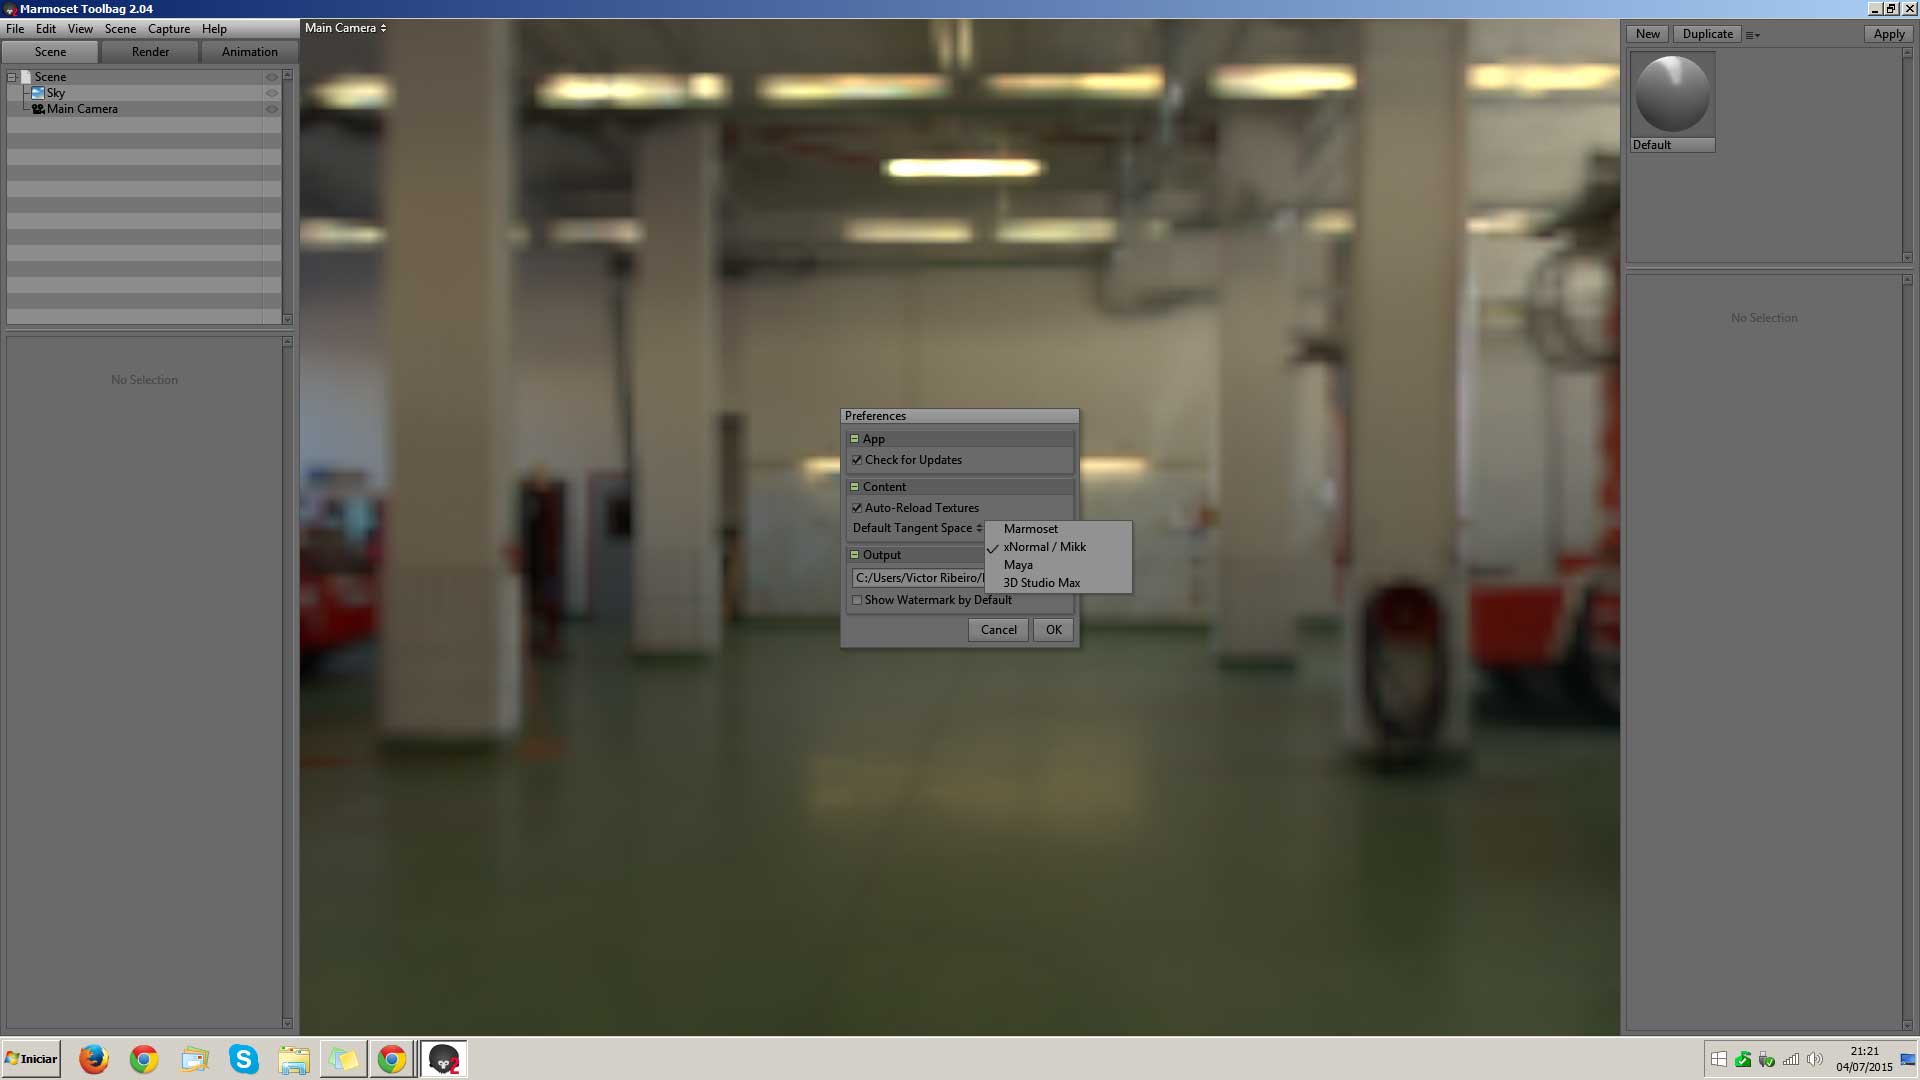Click the Sticky Notes taskbar icon
Screen dimensions: 1920x1080
[x=343, y=1059]
